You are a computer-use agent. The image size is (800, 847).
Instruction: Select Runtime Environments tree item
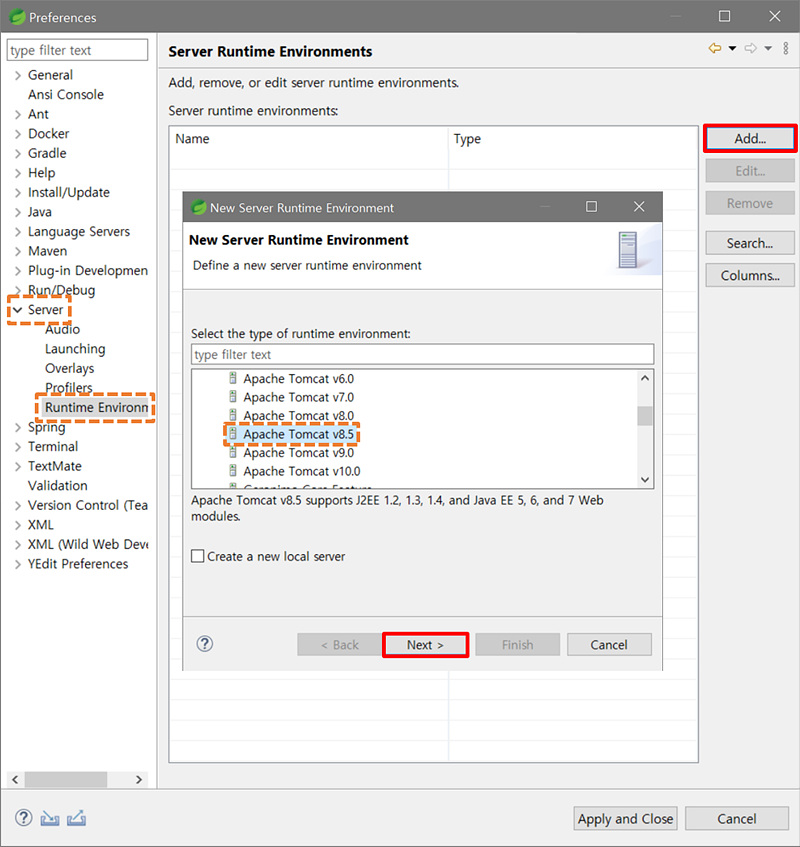(96, 407)
